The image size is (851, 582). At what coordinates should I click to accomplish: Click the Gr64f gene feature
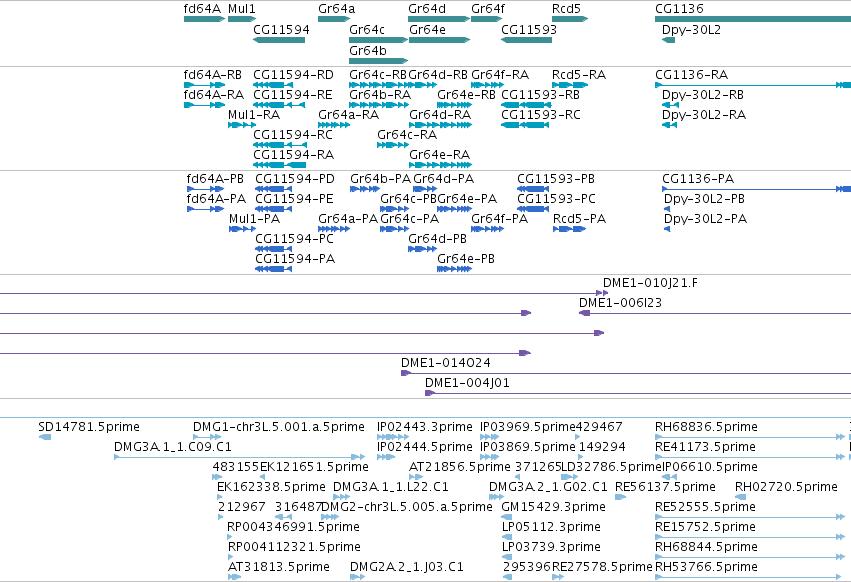pyautogui.click(x=487, y=19)
